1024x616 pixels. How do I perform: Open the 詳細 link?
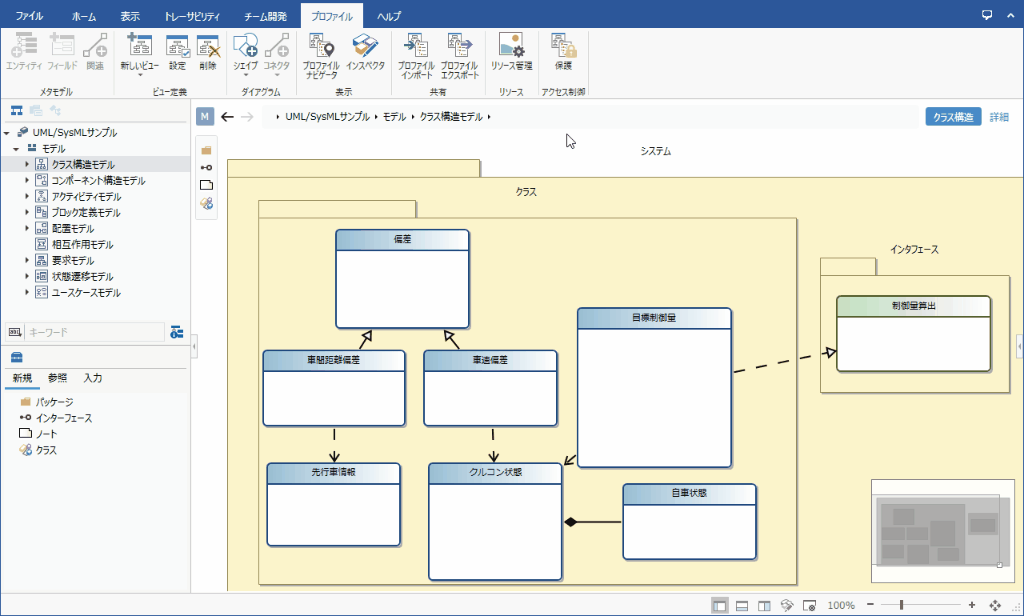[998, 117]
